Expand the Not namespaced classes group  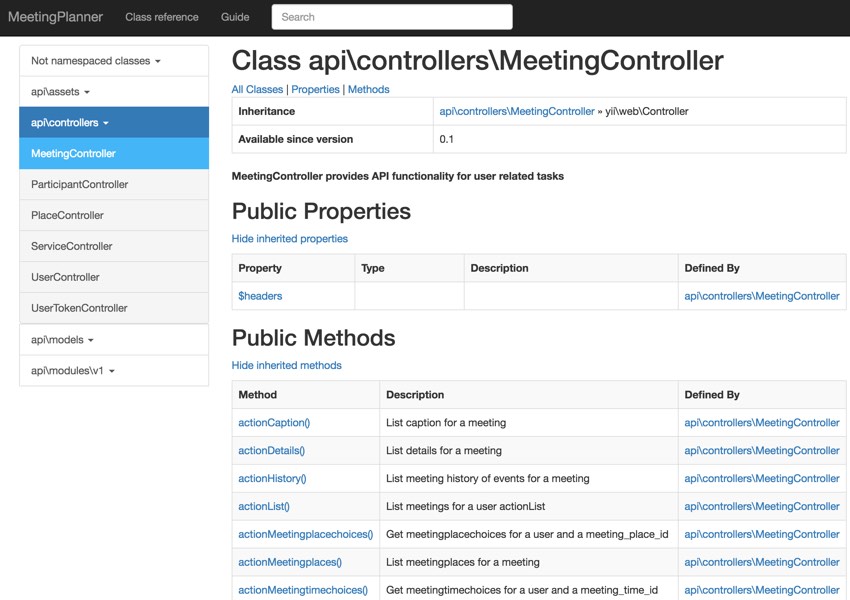coord(114,61)
